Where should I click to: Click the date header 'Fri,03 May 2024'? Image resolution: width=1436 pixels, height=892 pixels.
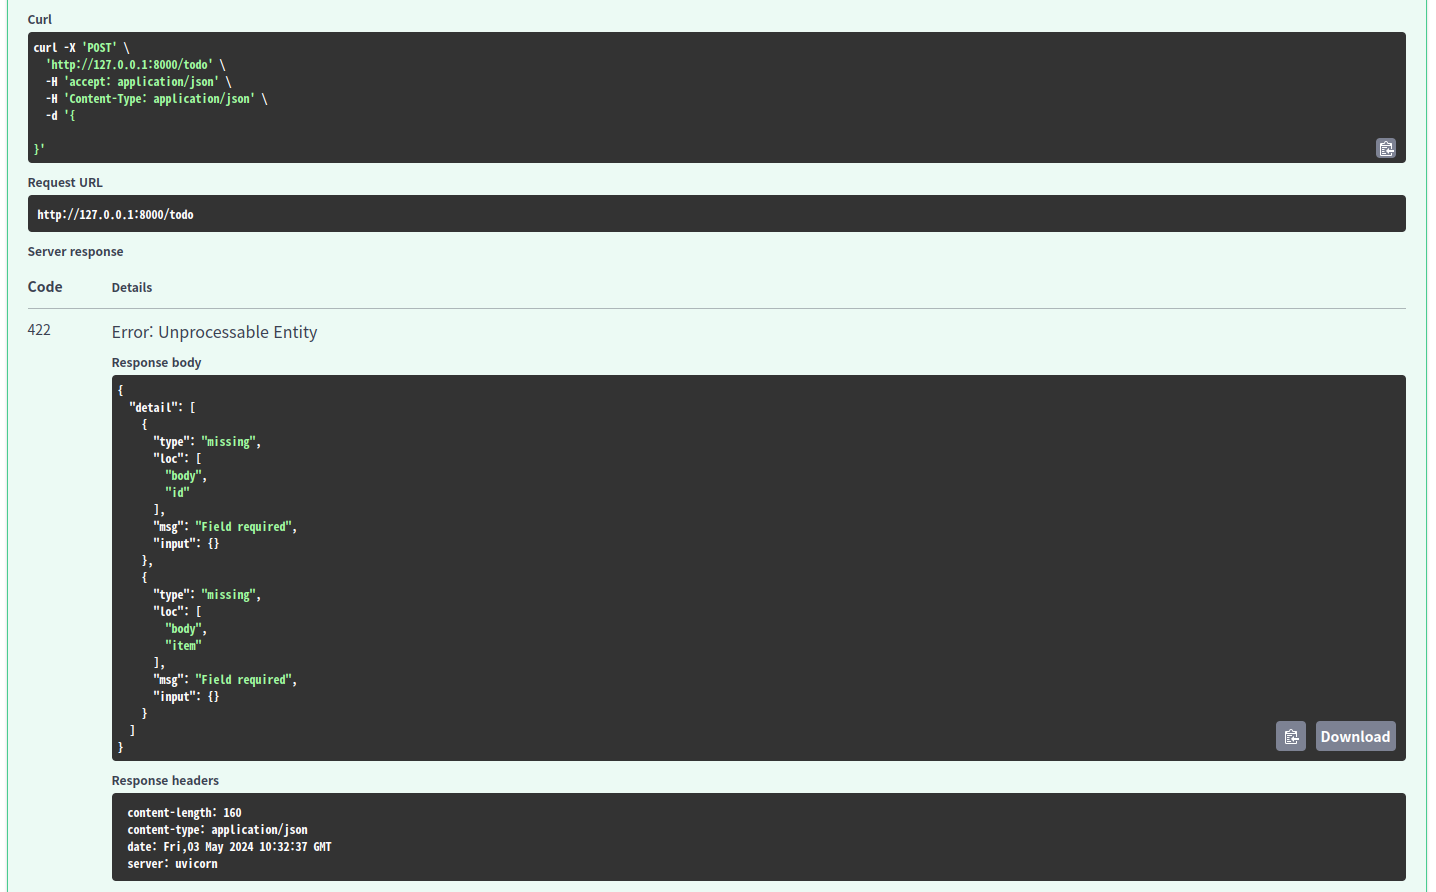229,847
